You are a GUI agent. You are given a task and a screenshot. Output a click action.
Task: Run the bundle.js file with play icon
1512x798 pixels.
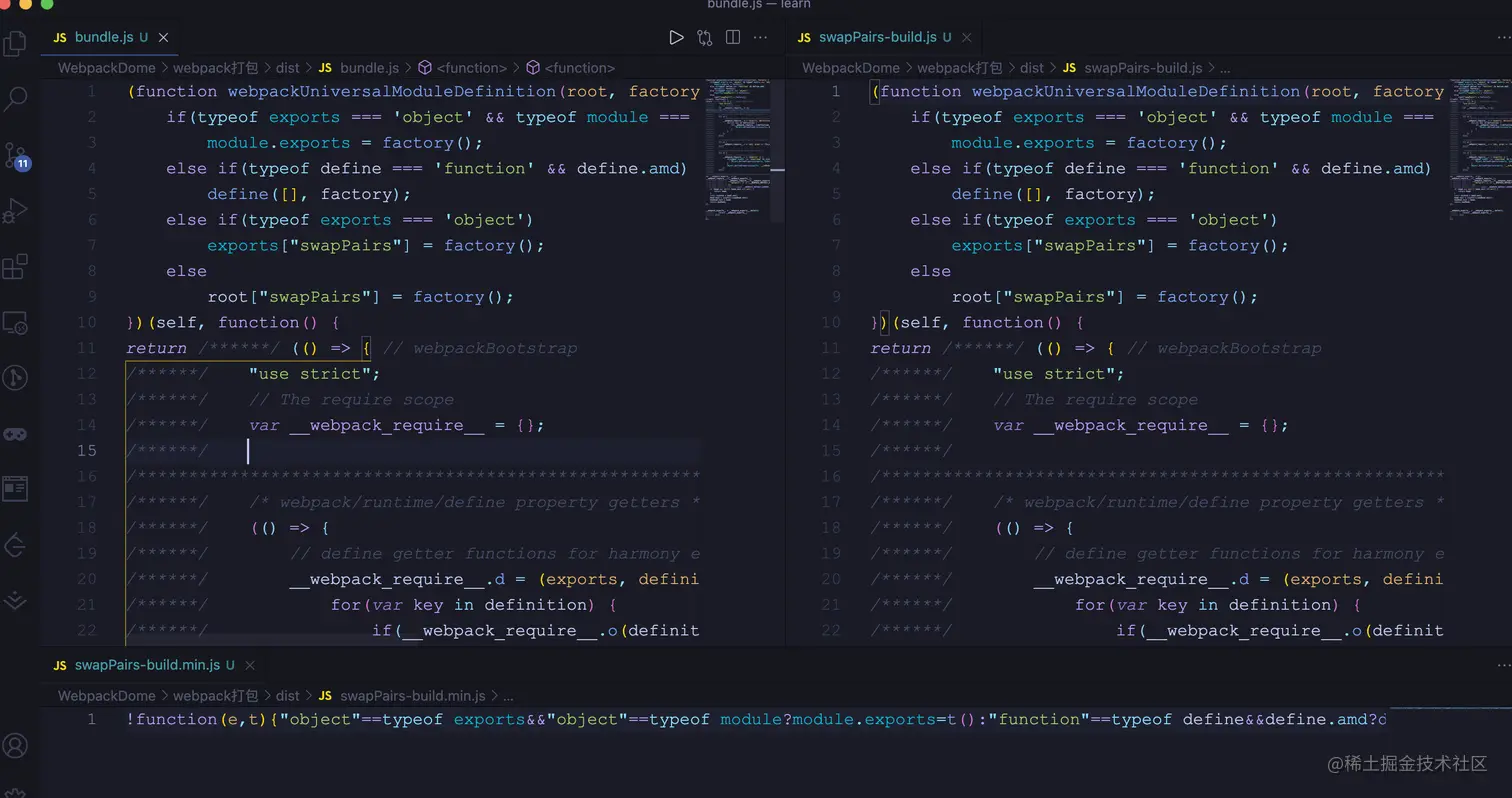click(x=676, y=37)
